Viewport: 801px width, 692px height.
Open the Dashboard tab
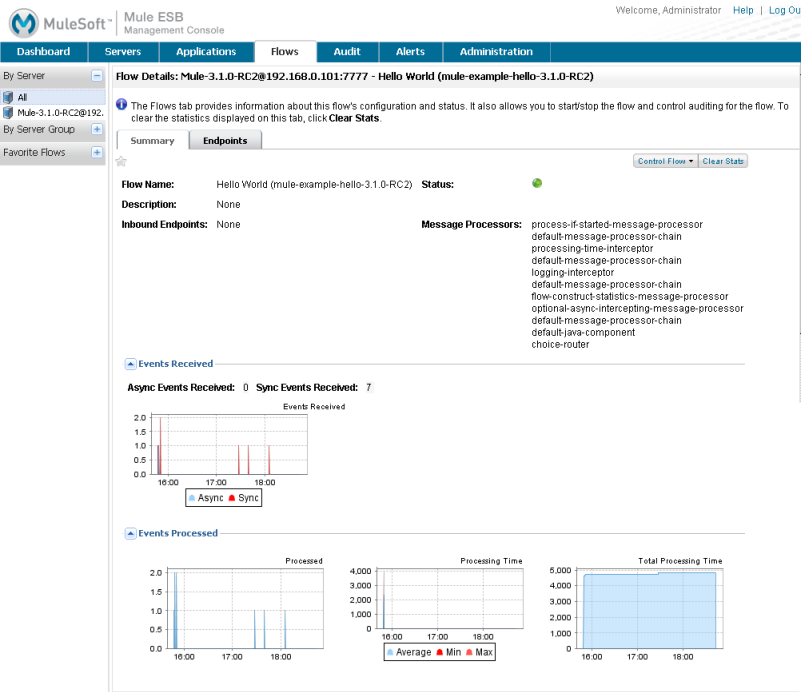click(x=43, y=52)
